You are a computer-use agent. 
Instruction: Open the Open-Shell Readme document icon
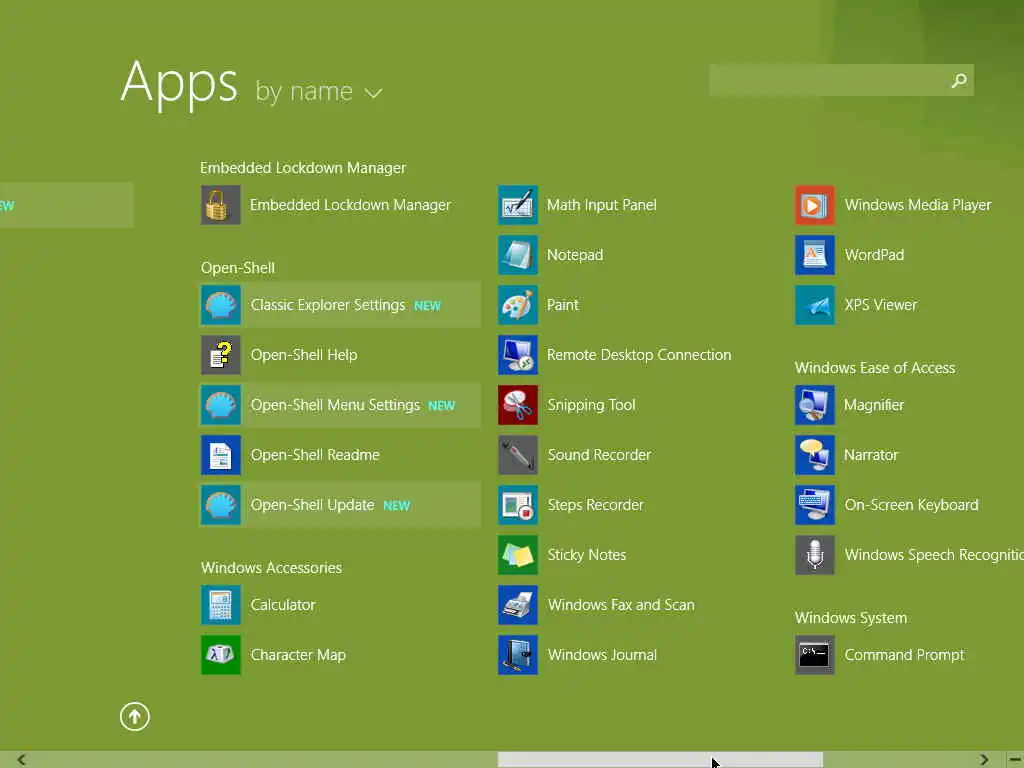pos(221,455)
